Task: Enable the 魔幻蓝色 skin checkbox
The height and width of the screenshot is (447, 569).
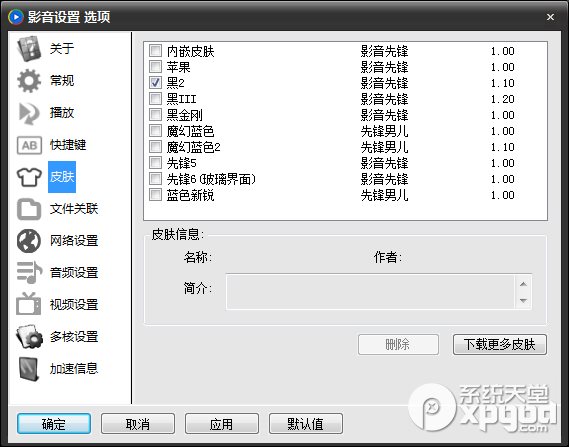Action: [155, 131]
